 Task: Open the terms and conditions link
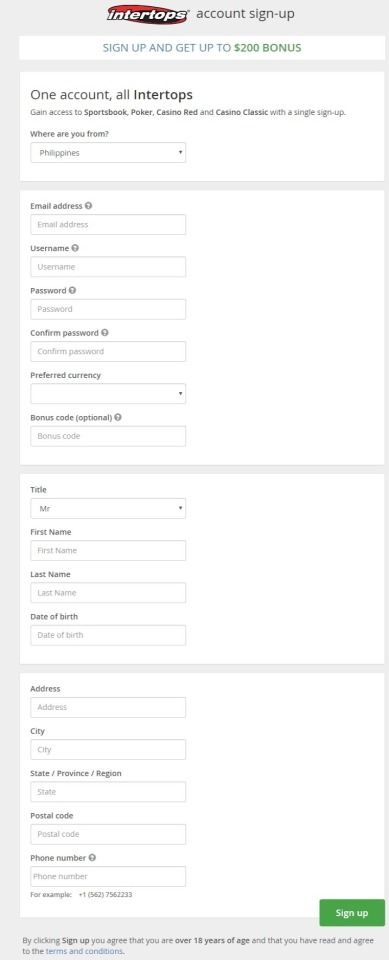[x=85, y=951]
